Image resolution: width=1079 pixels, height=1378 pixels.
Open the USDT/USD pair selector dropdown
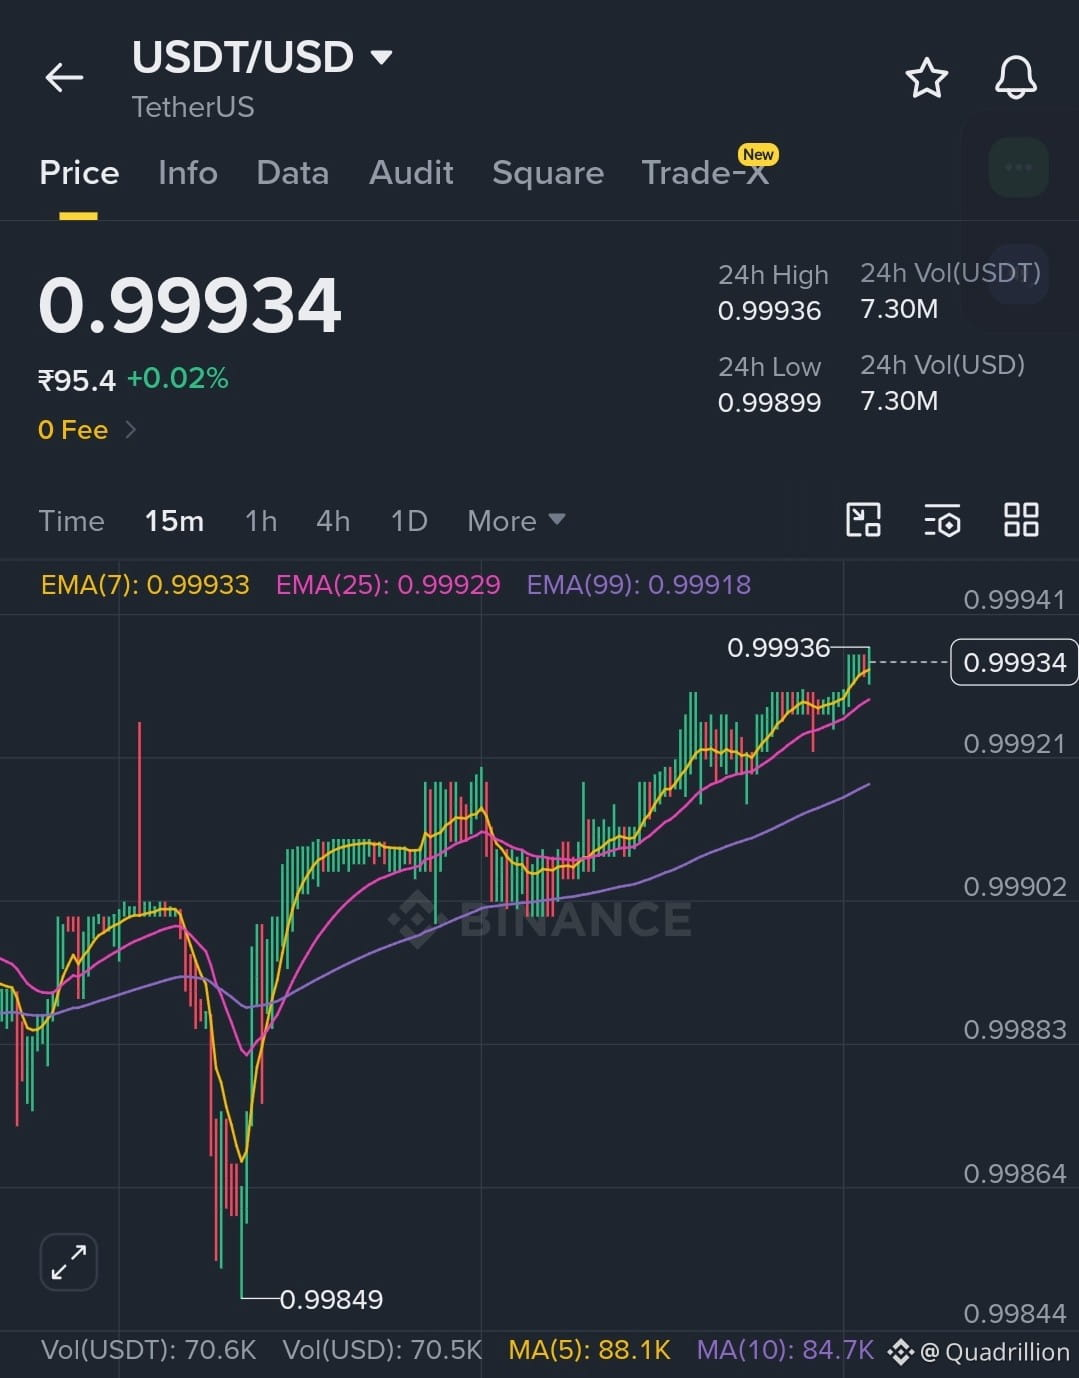tap(262, 57)
